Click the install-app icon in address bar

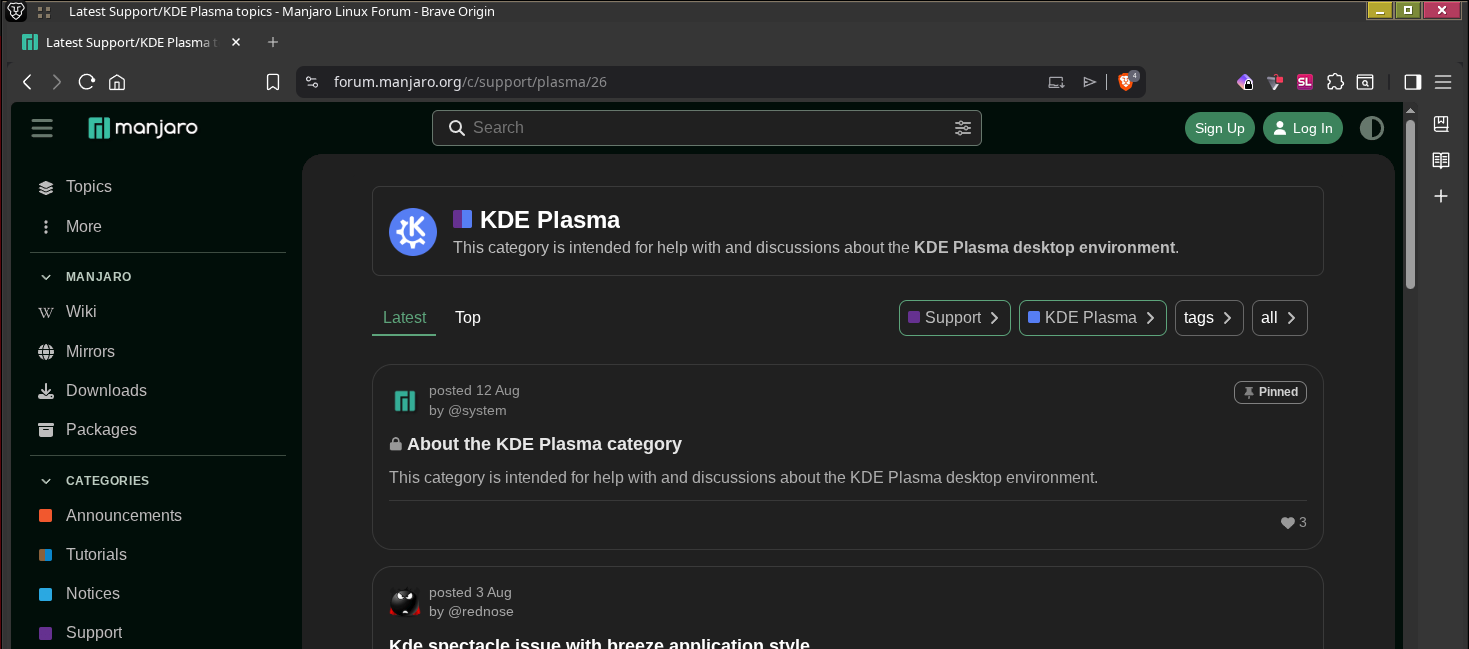pos(1056,82)
